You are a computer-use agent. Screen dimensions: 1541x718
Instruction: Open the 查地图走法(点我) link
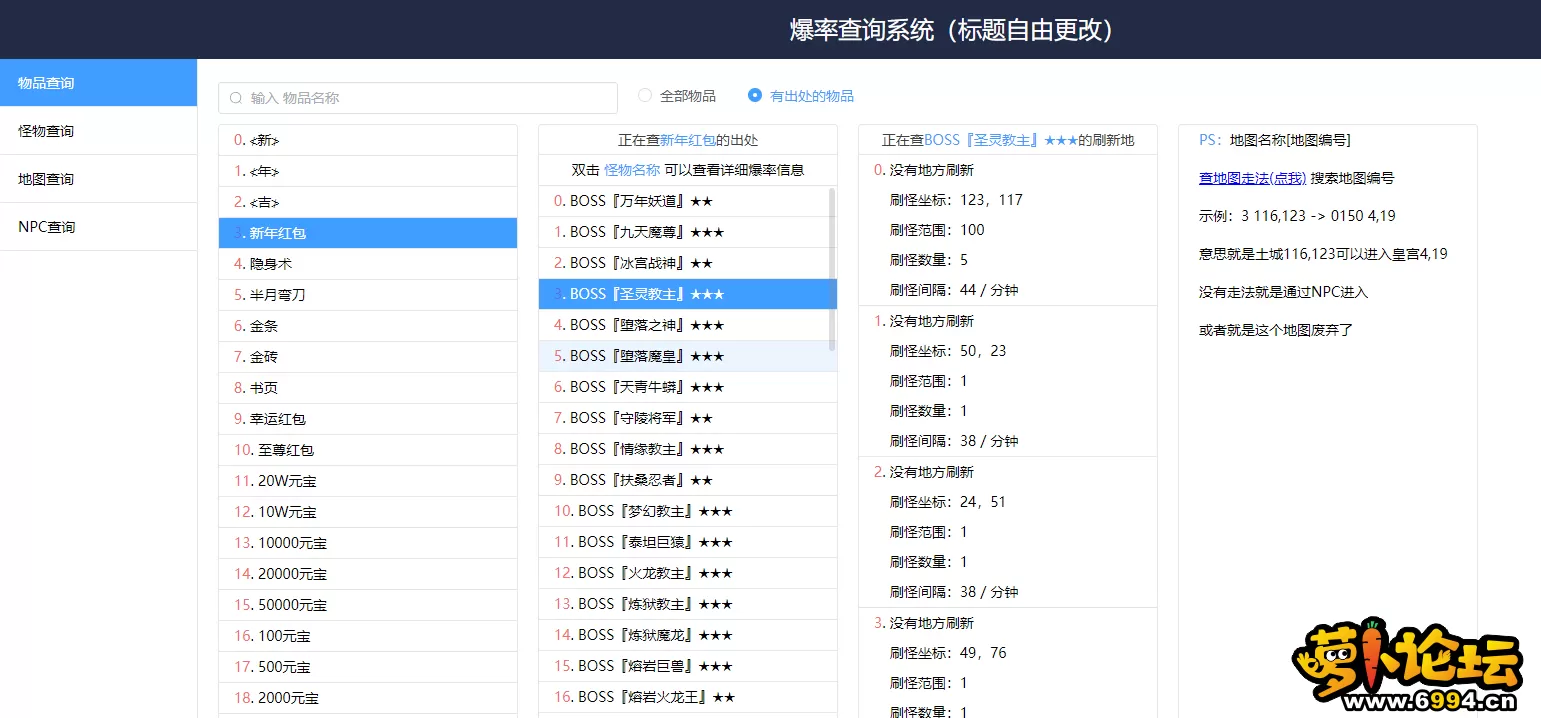[1252, 178]
